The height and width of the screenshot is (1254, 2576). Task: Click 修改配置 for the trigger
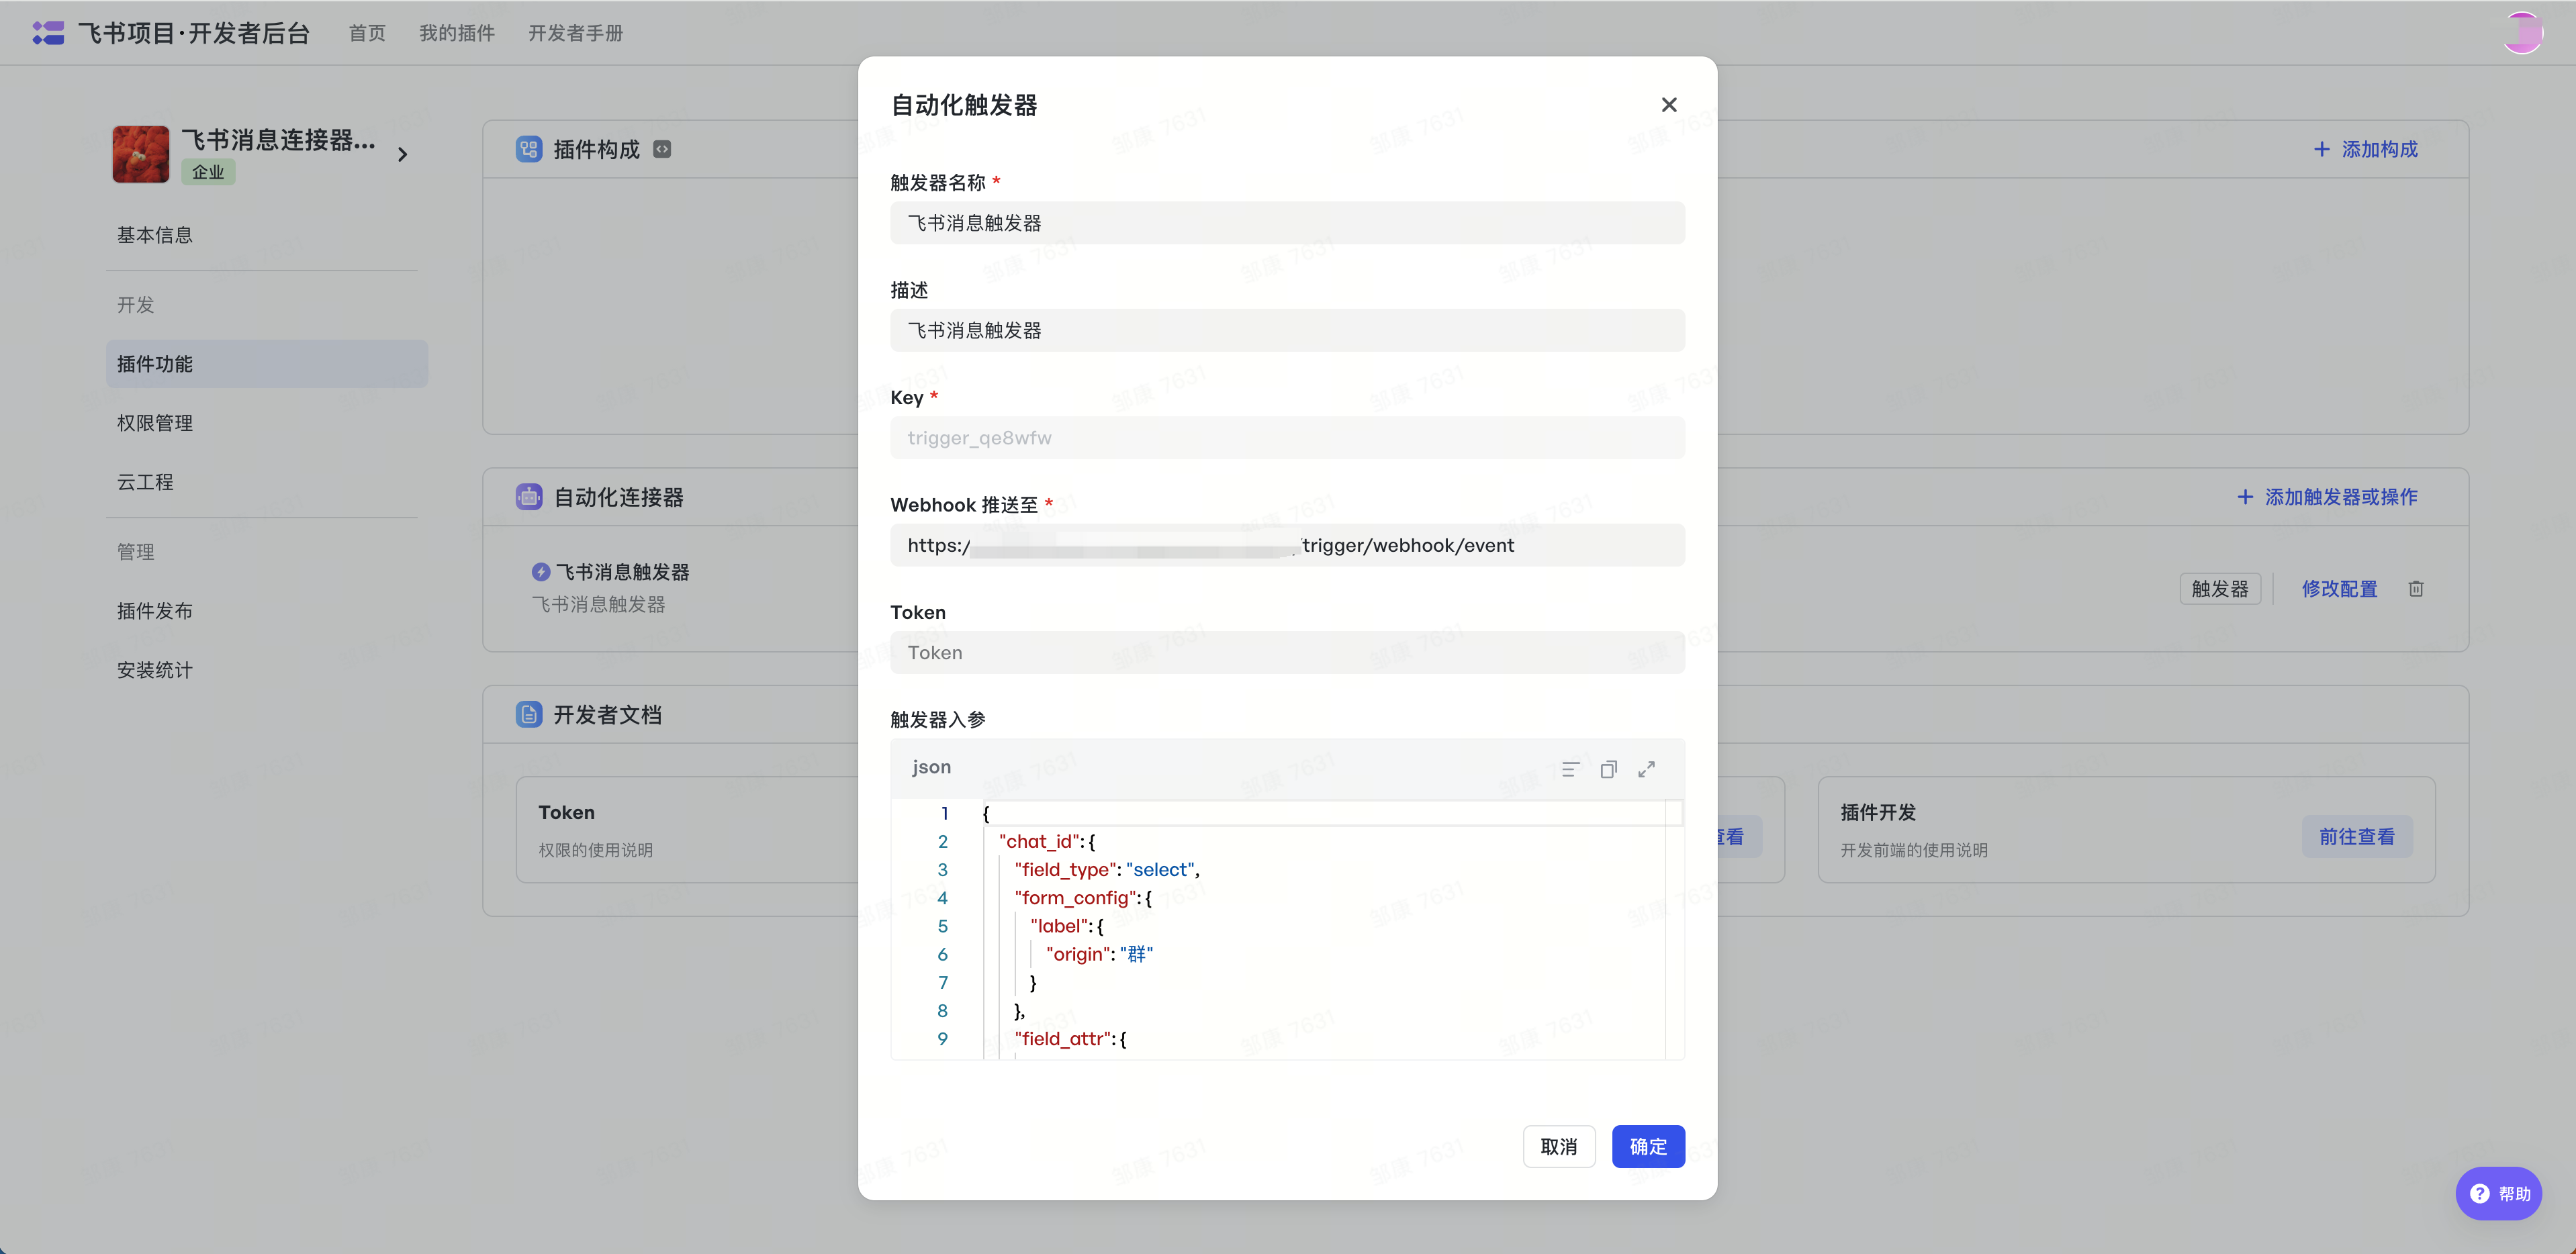[x=2339, y=589]
